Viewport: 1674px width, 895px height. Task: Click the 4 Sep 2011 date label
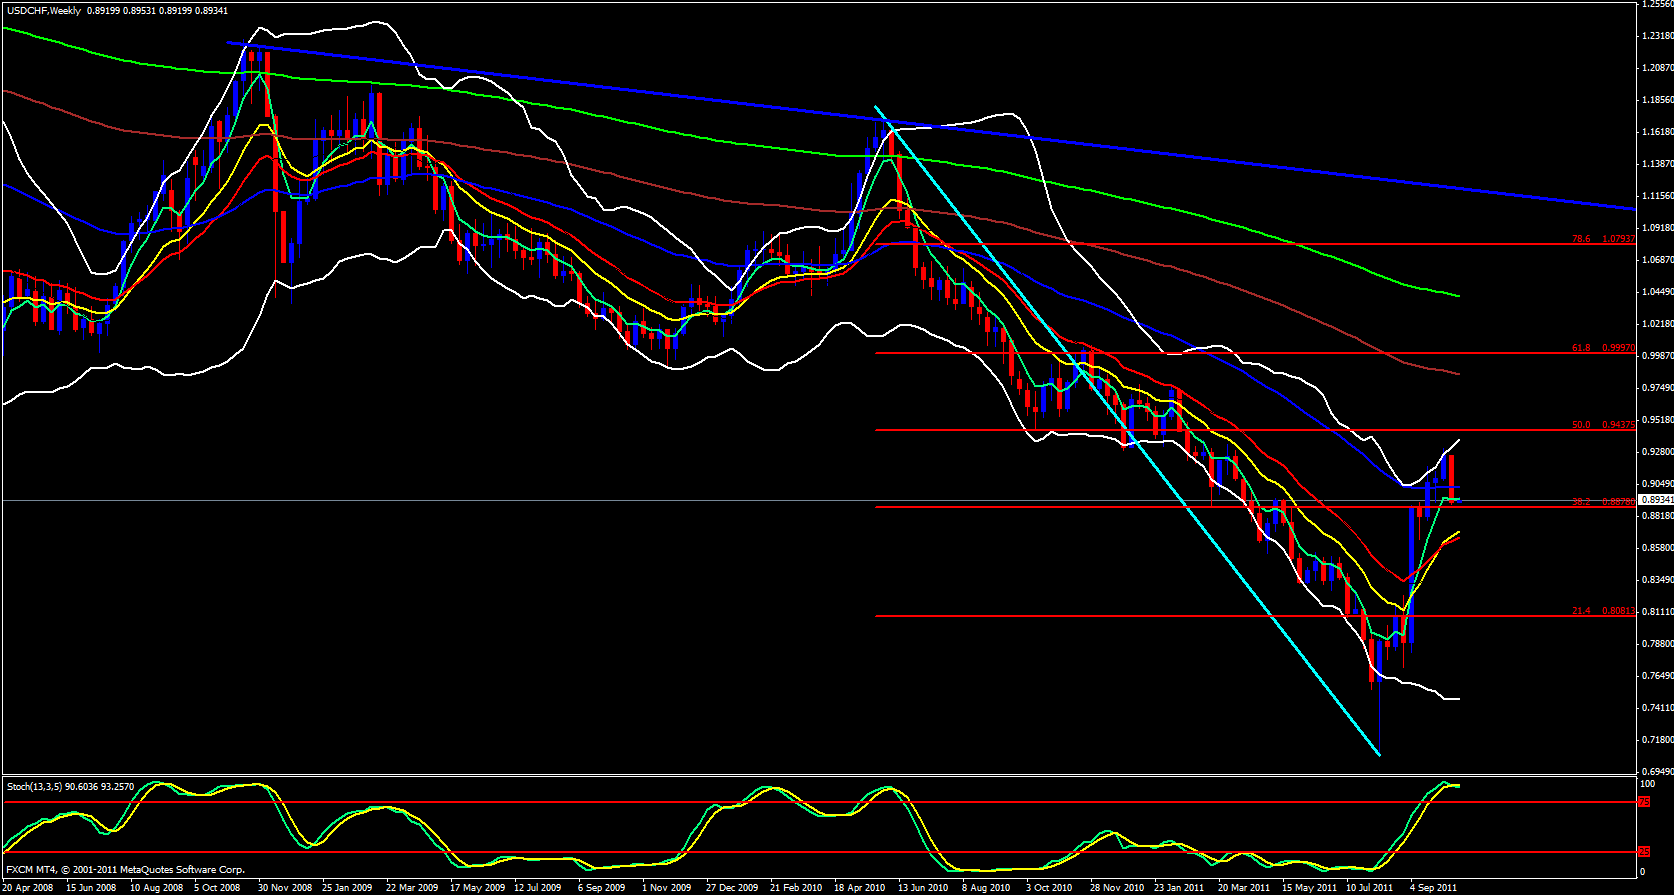coord(1433,887)
